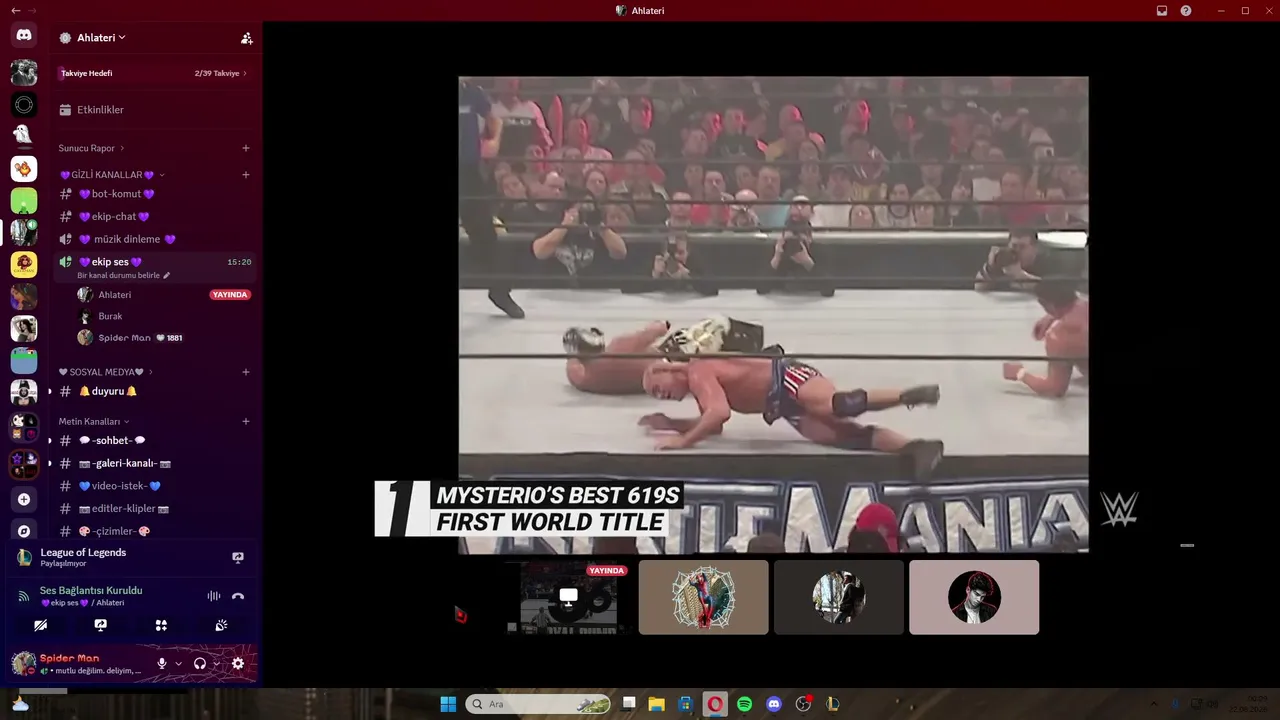Viewport: 1280px width, 720px height.
Task: Select user Burak in the voice channel
Action: pyautogui.click(x=163, y=316)
